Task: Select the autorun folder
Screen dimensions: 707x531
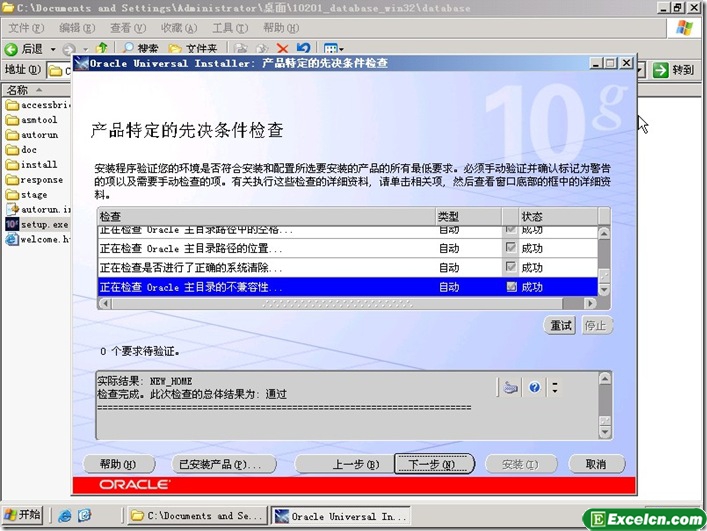Action: [x=32, y=135]
